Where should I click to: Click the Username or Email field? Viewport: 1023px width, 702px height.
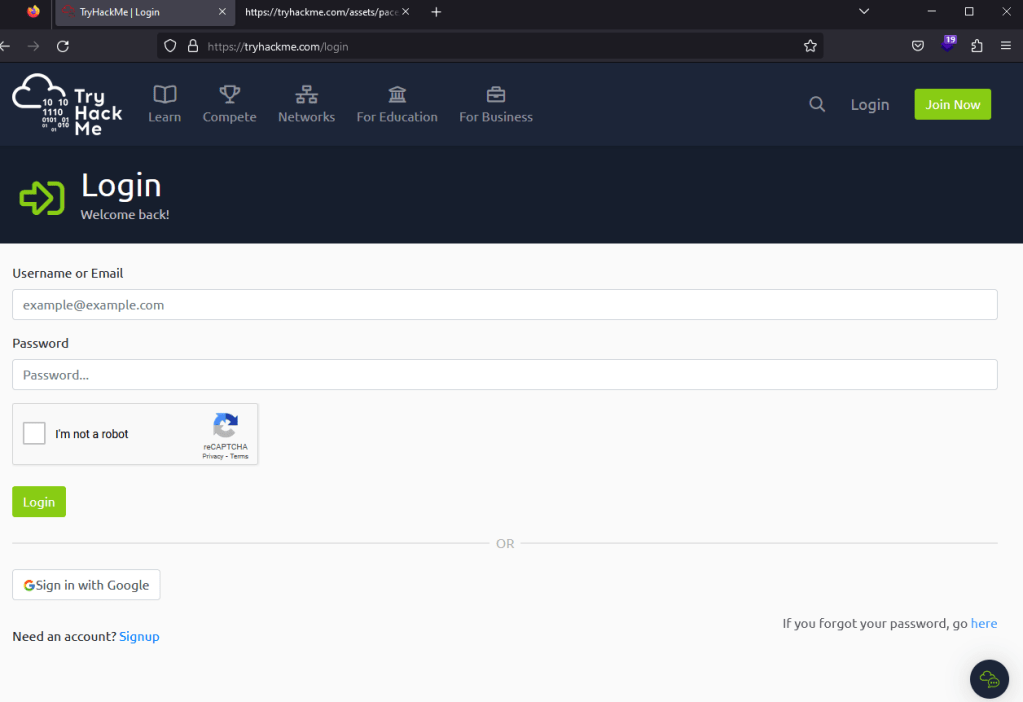(504, 305)
